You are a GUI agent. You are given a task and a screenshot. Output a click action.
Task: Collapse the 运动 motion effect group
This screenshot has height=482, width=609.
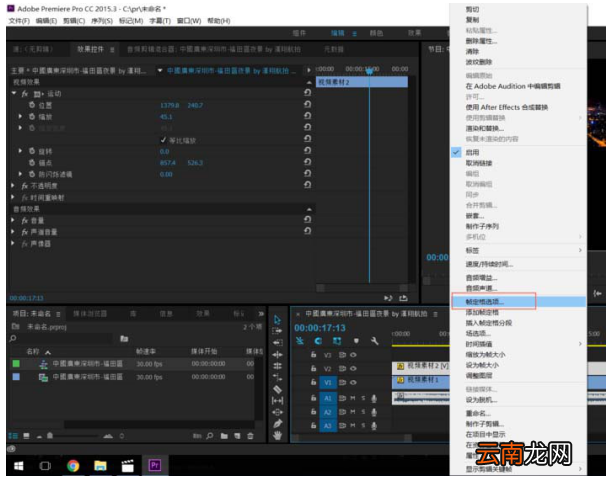pyautogui.click(x=14, y=93)
